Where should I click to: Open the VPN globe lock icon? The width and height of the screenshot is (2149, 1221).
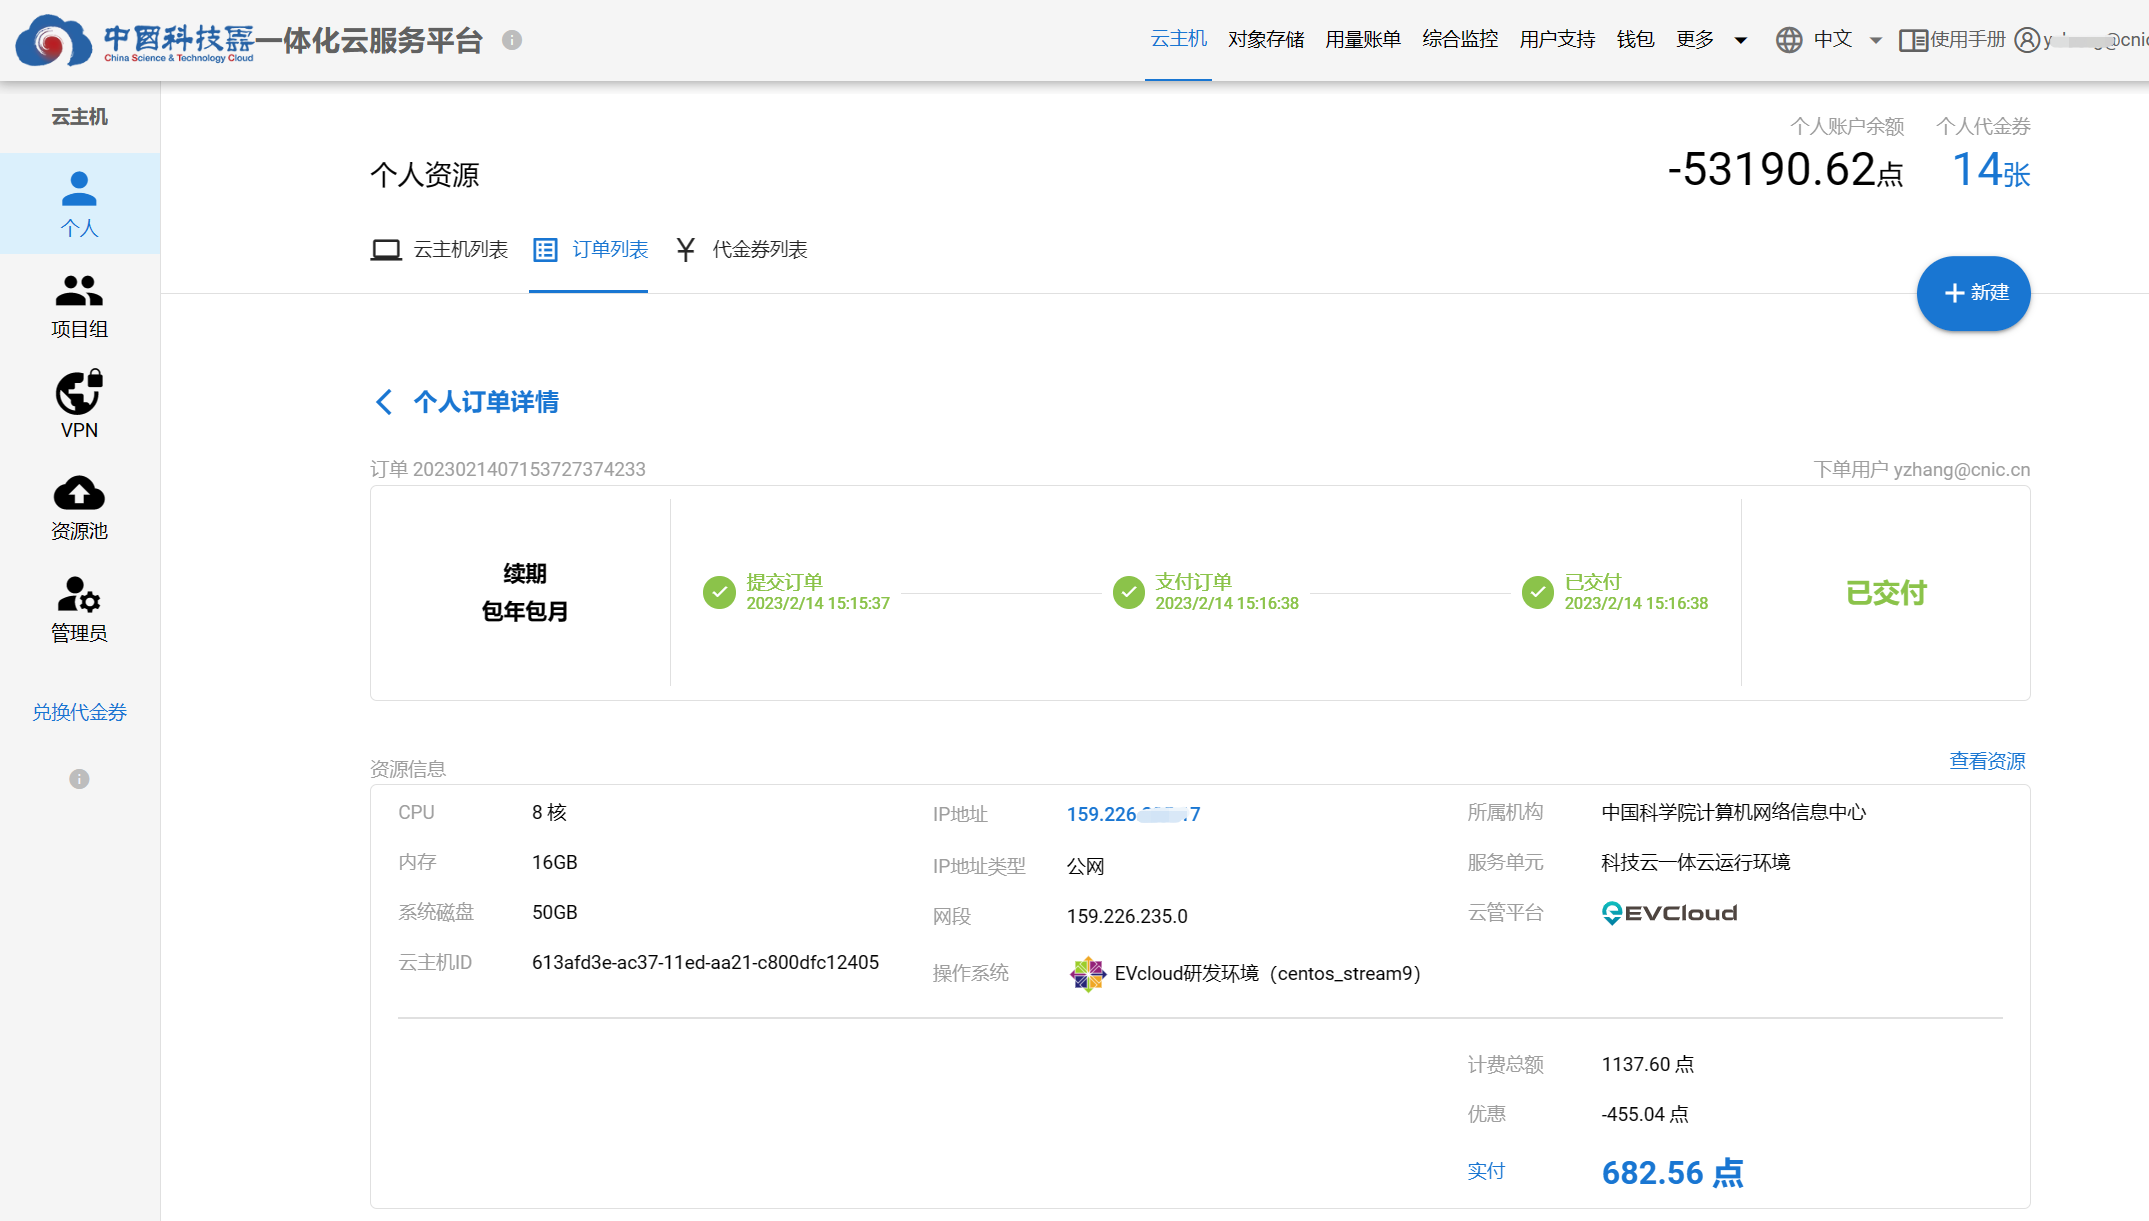pyautogui.click(x=79, y=392)
